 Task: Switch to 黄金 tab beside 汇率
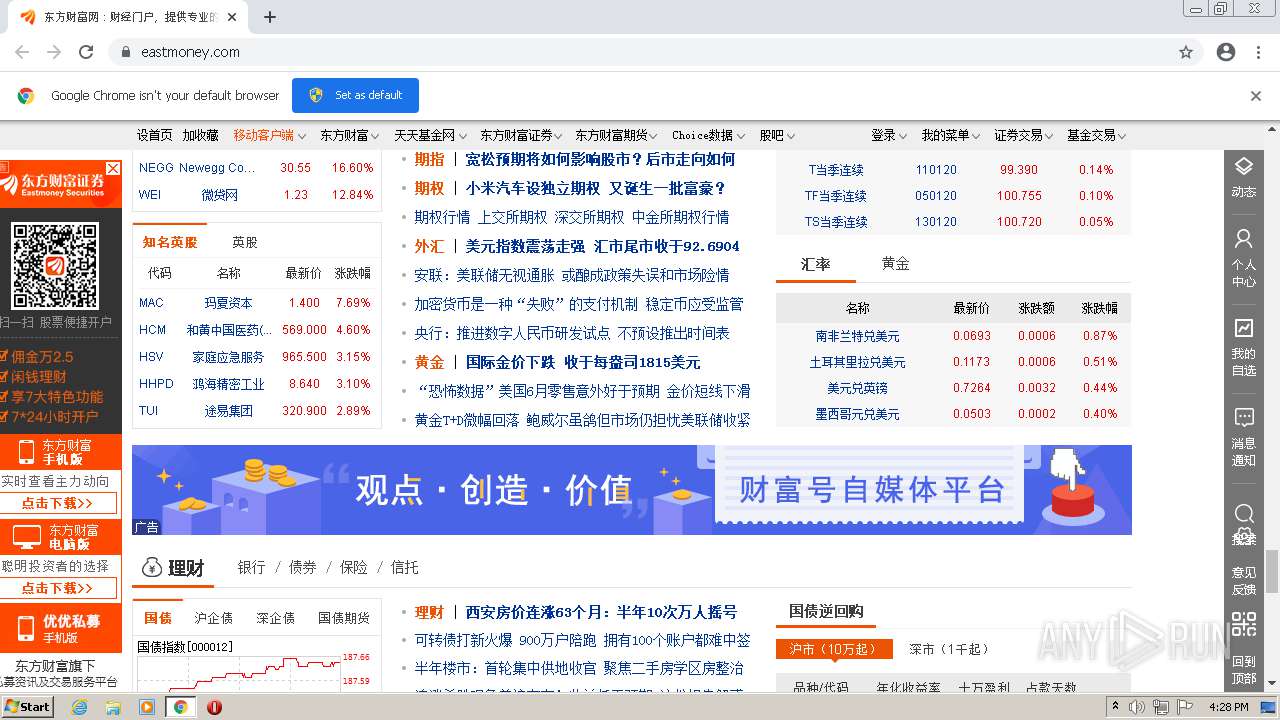click(895, 263)
